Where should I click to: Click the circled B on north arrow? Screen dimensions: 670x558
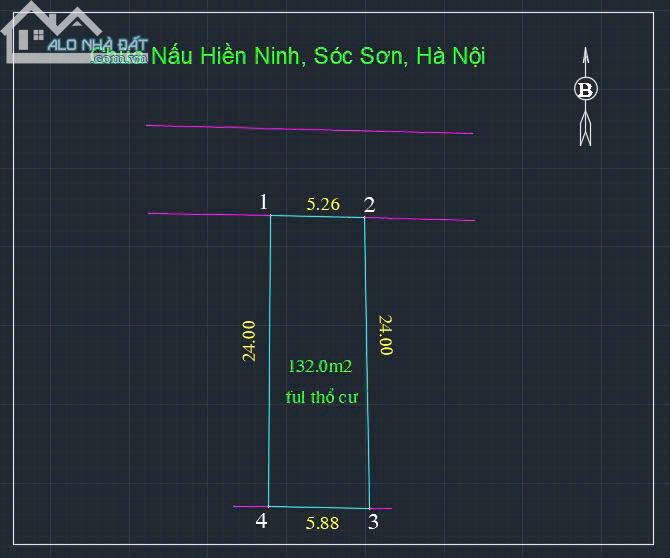tap(586, 90)
